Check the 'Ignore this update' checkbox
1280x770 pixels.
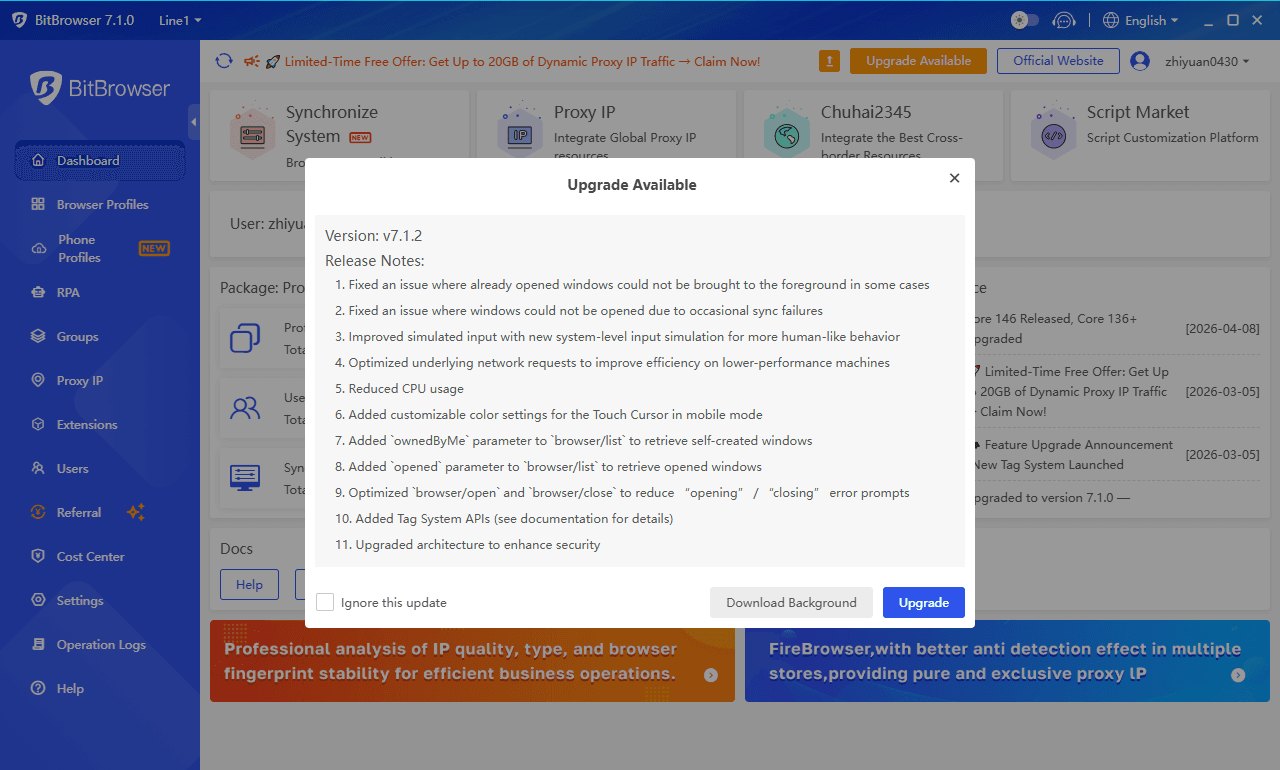pos(325,602)
